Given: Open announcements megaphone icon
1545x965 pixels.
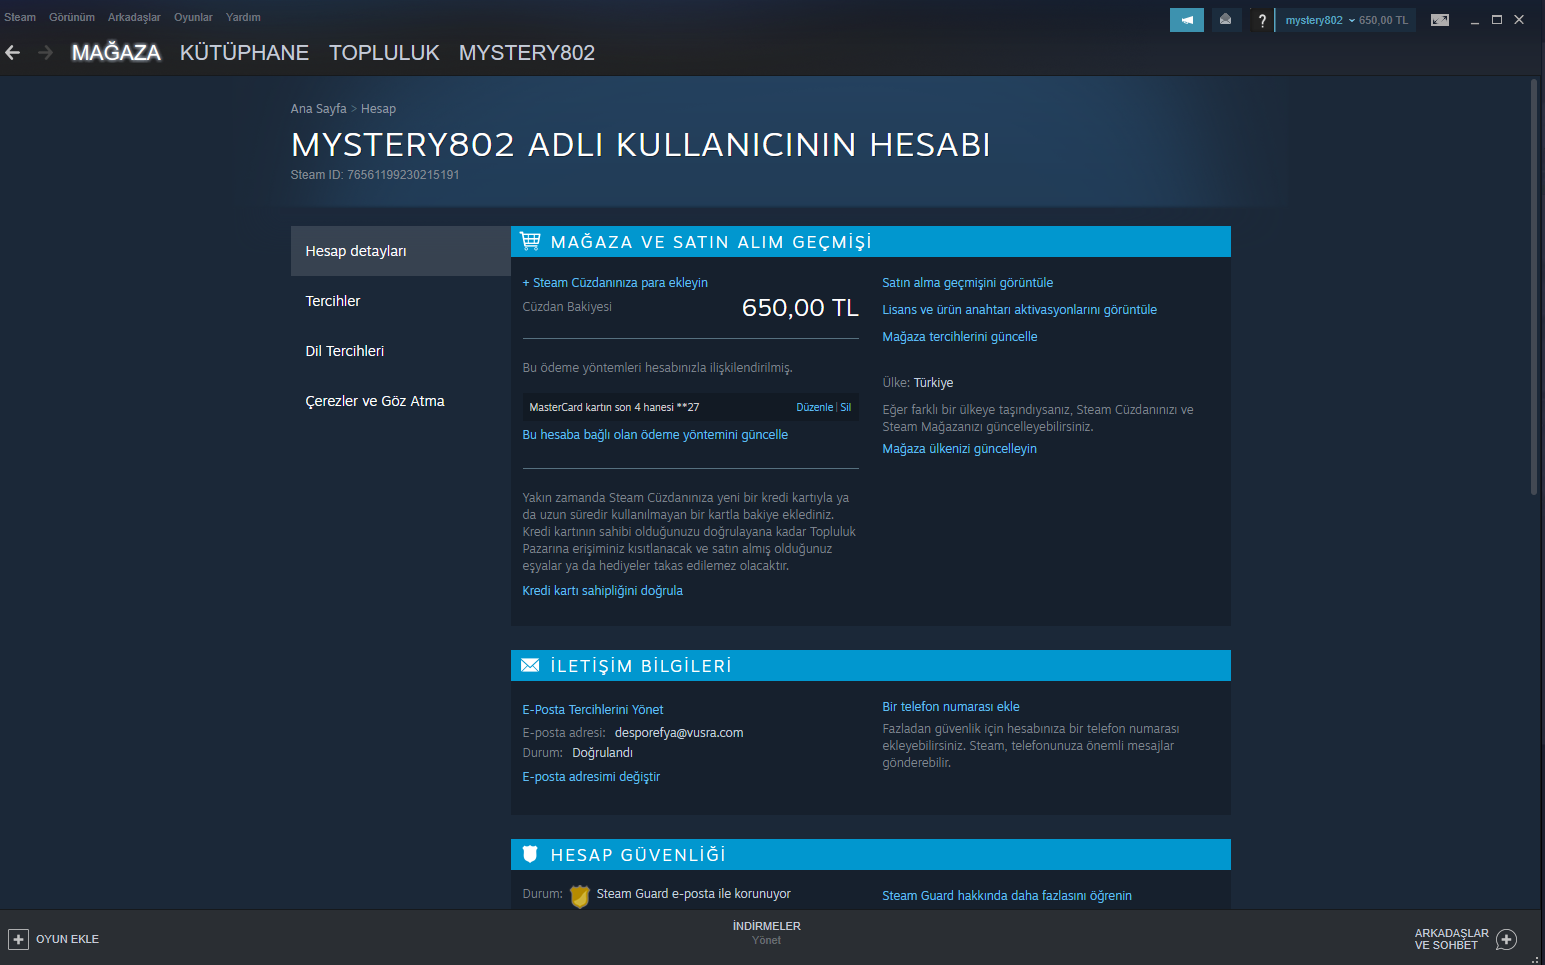Looking at the screenshot, I should pos(1187,20).
